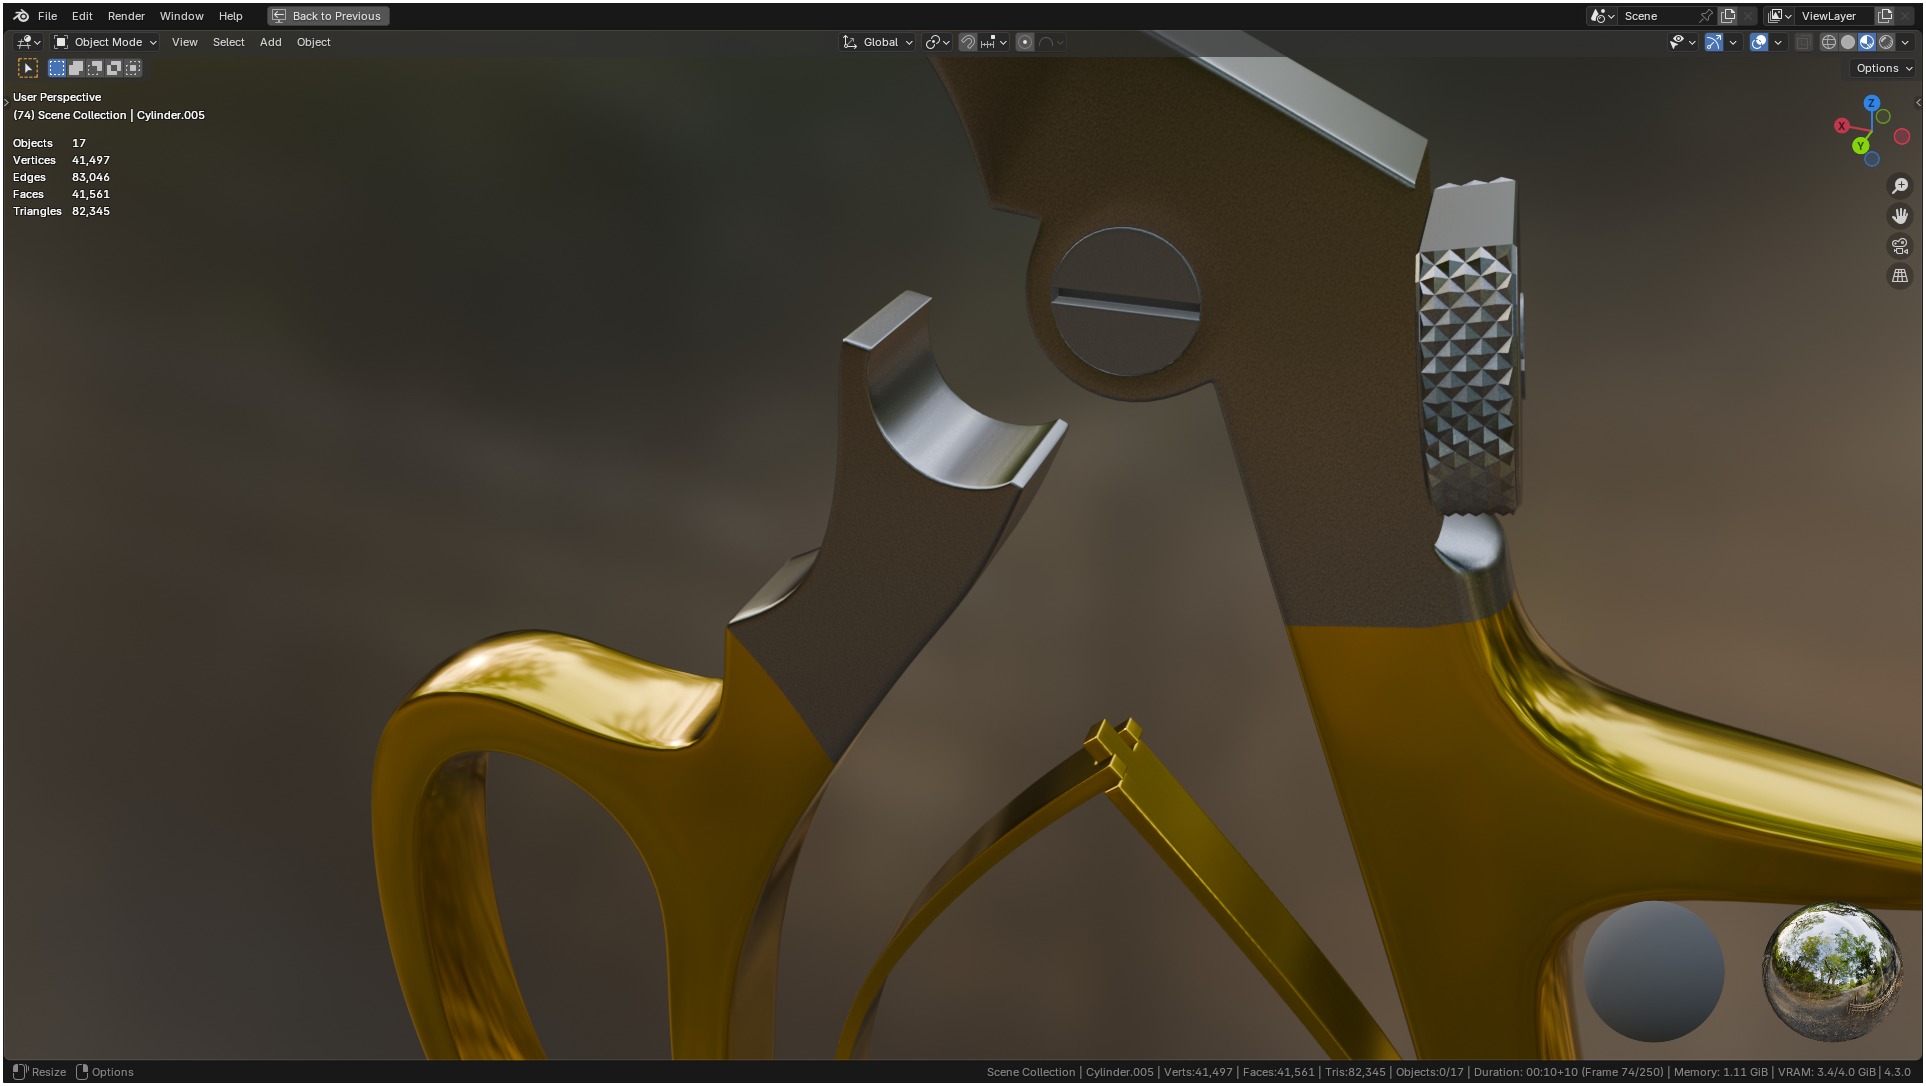Create new scene copy button
This screenshot has width=1926, height=1086.
click(x=1728, y=16)
